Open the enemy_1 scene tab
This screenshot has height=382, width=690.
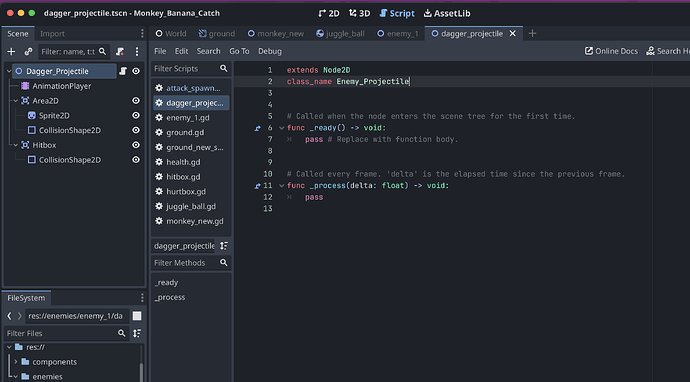[397, 33]
